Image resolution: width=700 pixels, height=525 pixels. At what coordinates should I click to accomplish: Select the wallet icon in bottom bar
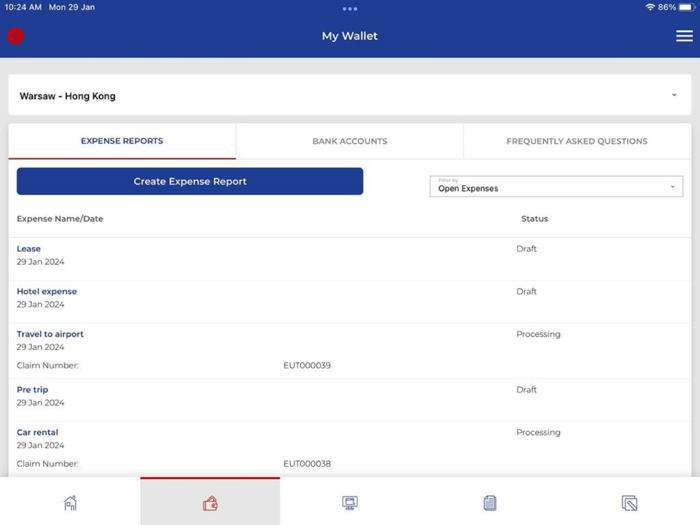coord(210,503)
